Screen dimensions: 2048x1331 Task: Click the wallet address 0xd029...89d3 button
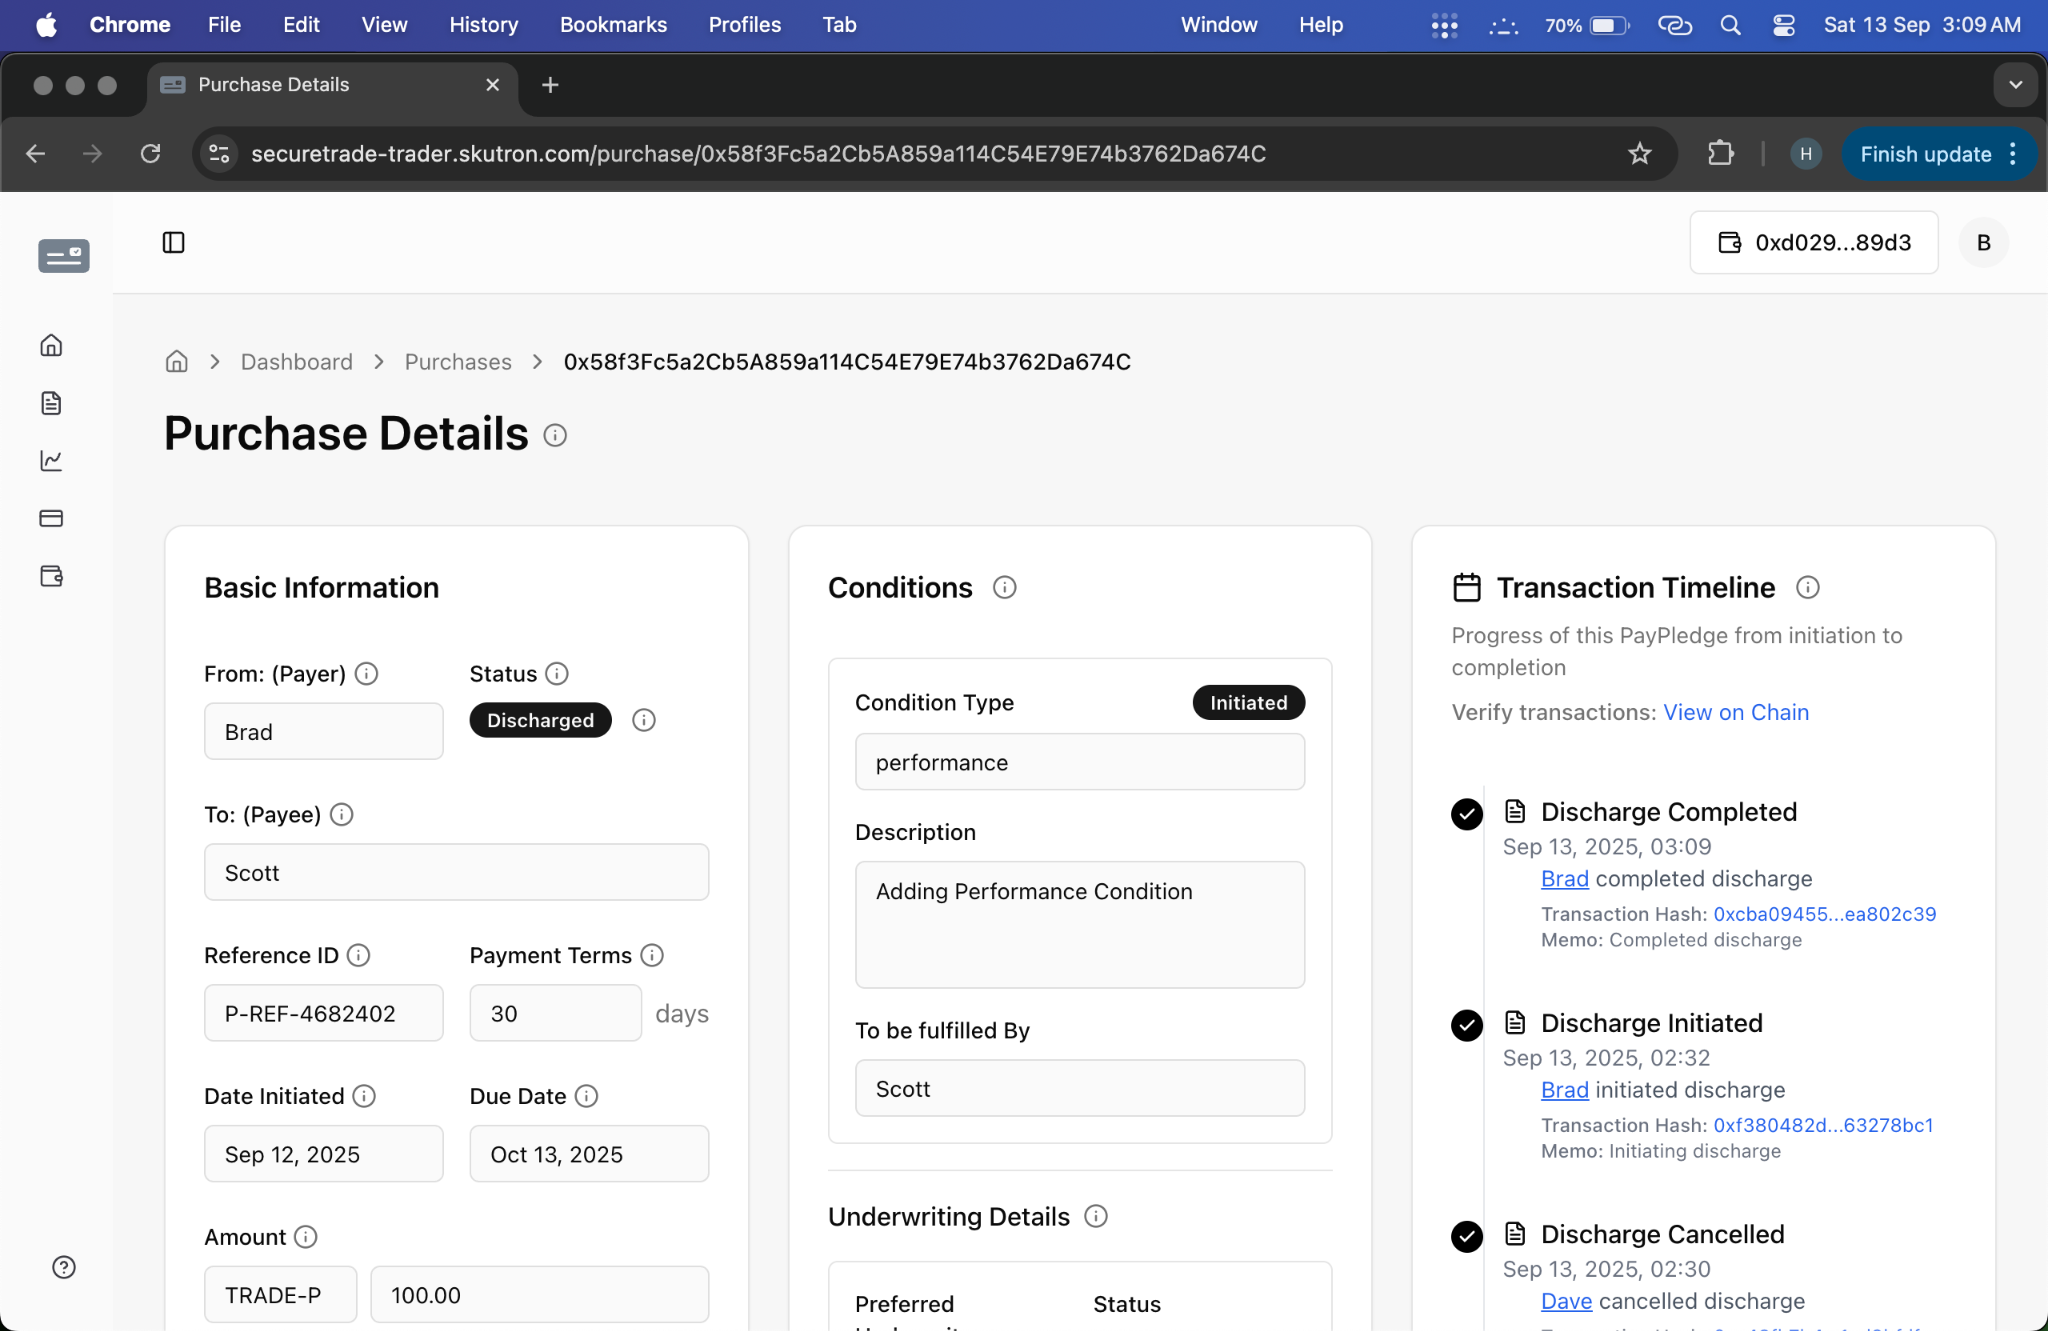coord(1814,243)
